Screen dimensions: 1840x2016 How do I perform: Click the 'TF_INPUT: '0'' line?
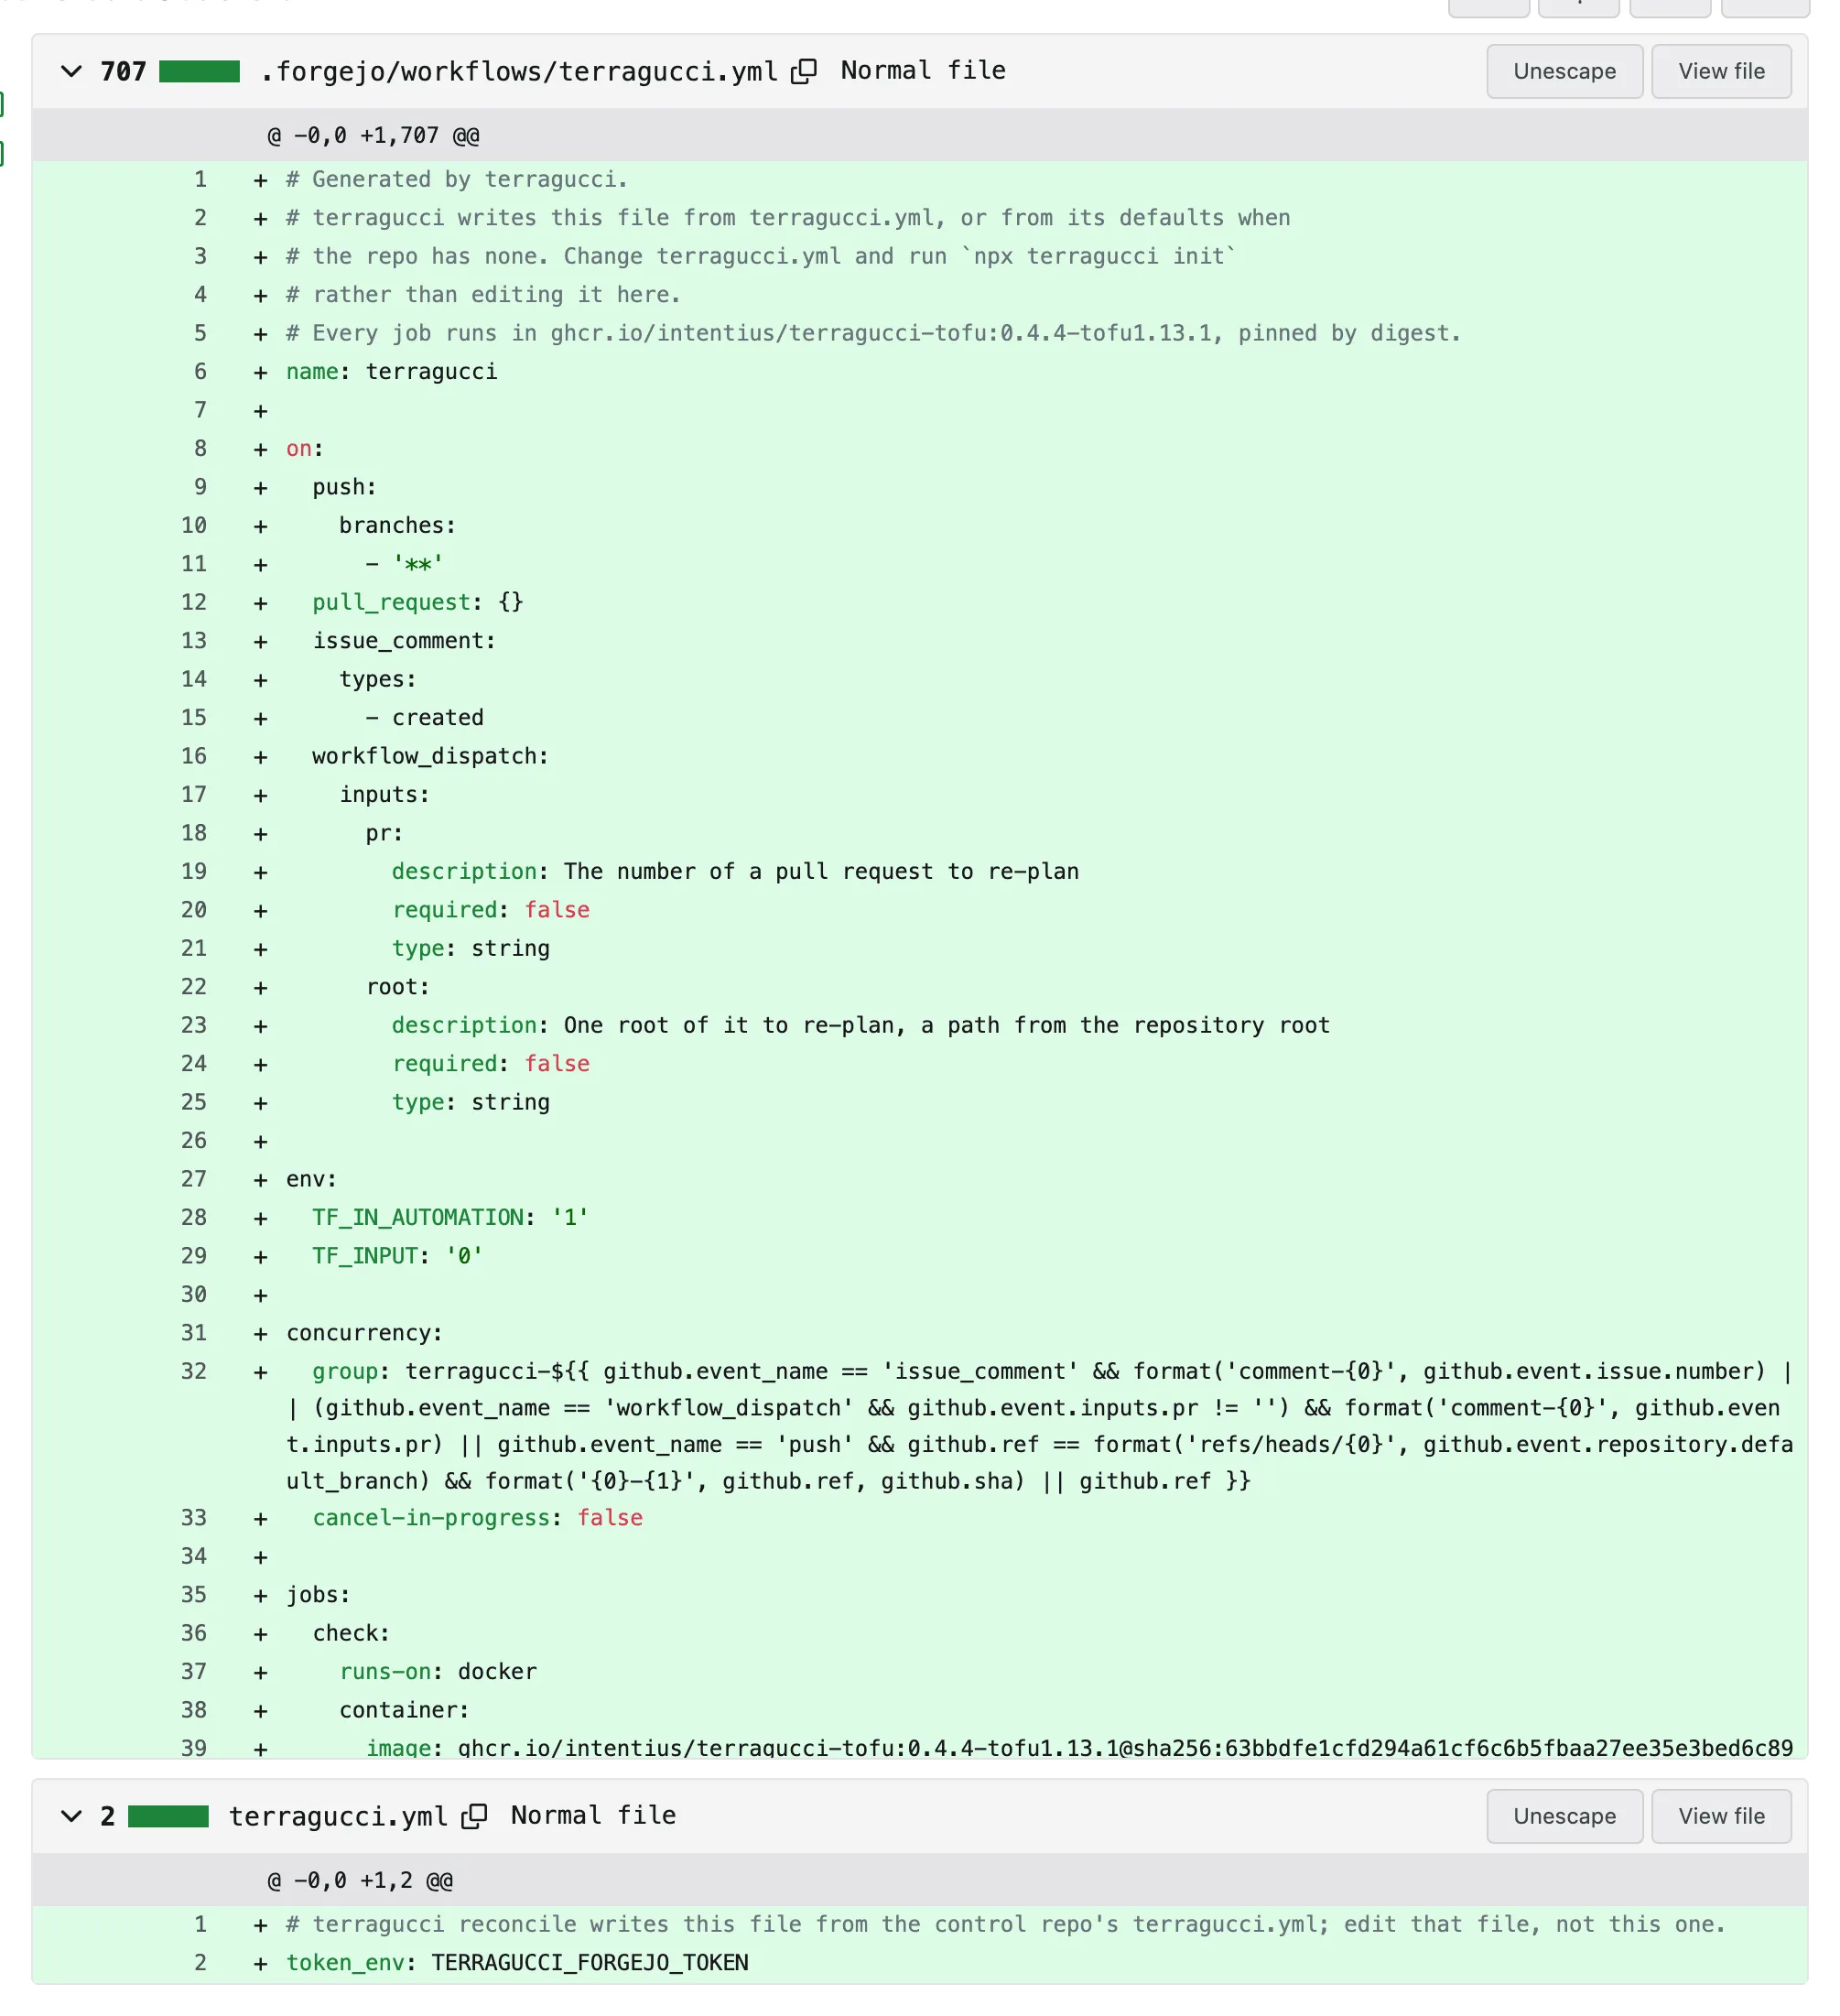coord(397,1256)
